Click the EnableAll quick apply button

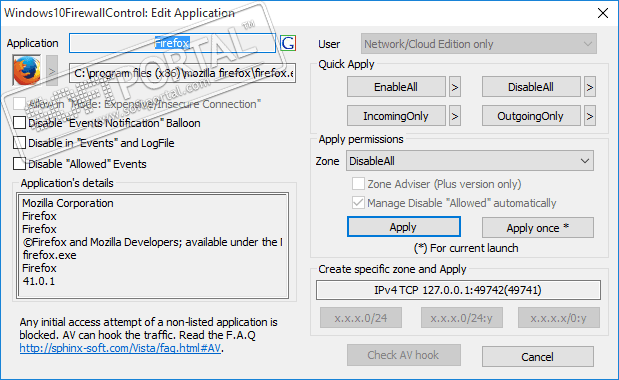396,87
